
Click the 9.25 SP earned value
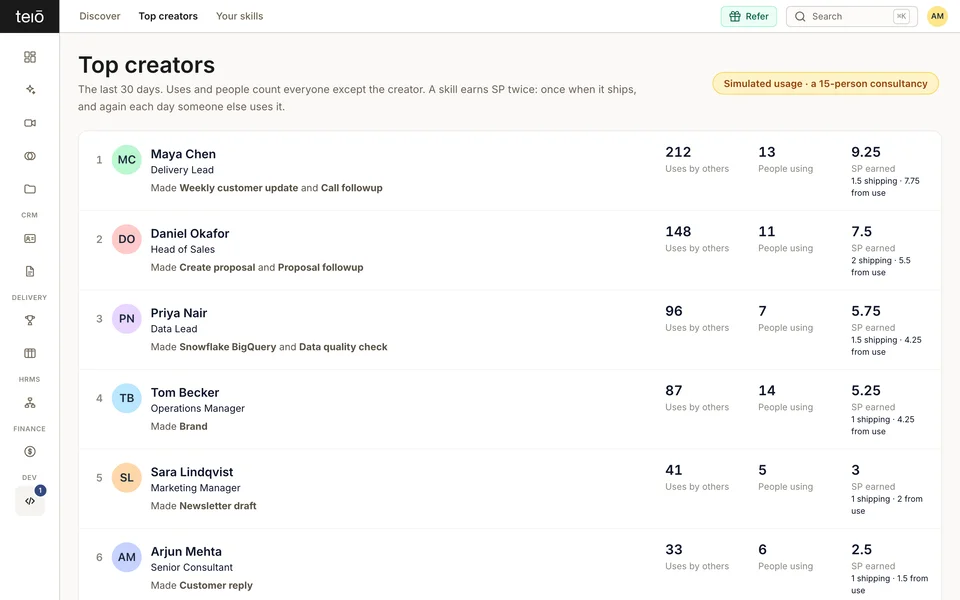(866, 152)
